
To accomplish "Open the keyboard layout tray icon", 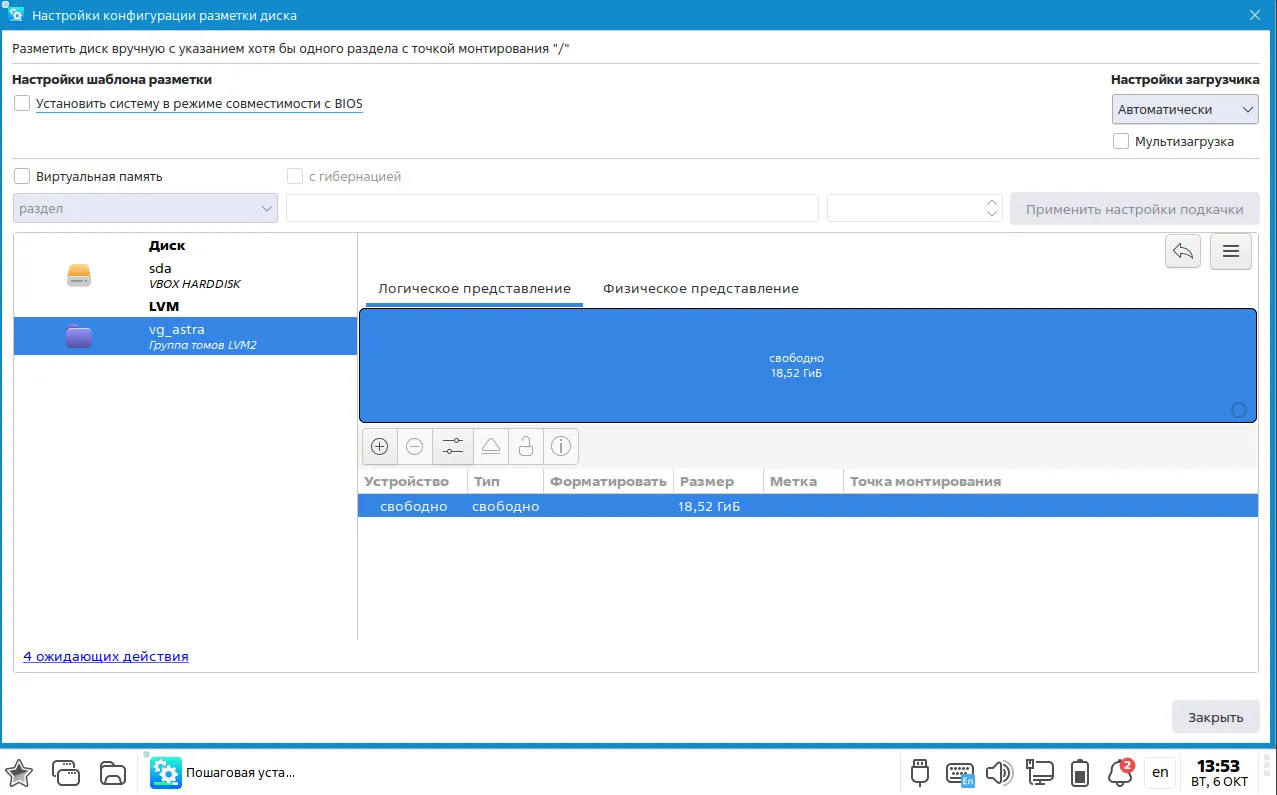I will click(960, 772).
